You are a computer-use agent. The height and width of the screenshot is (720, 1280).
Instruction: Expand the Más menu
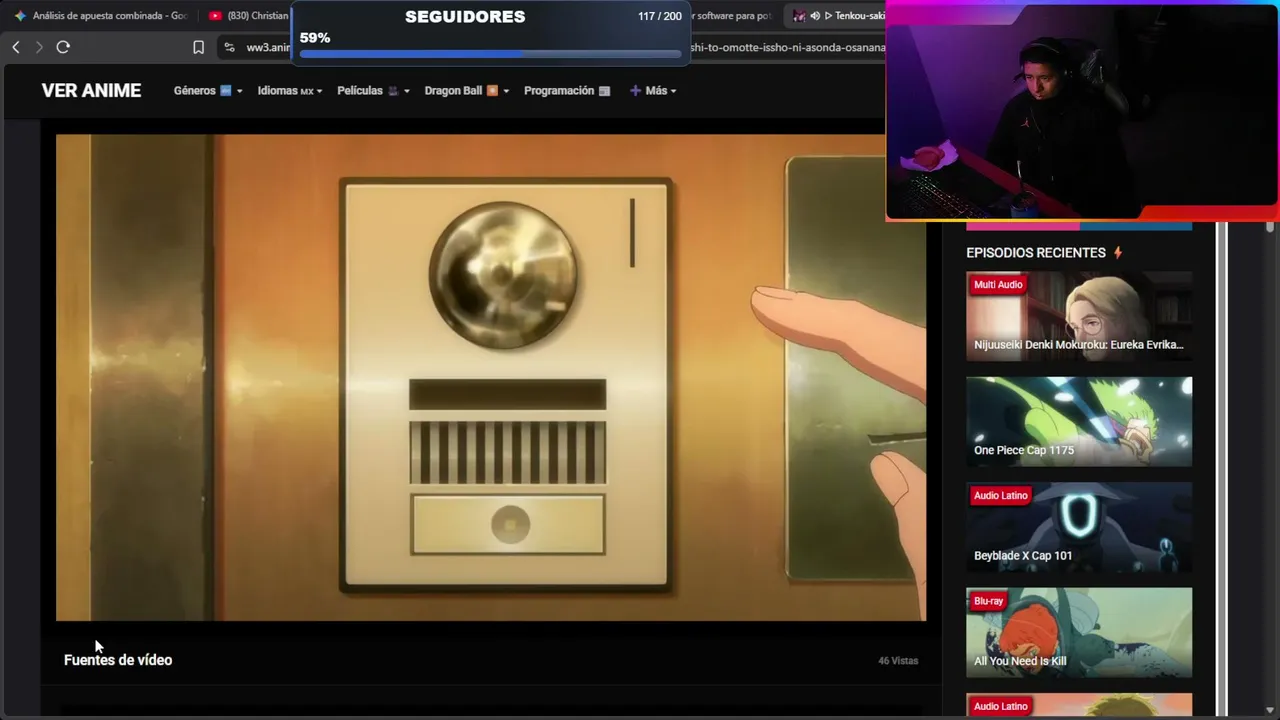coord(653,91)
